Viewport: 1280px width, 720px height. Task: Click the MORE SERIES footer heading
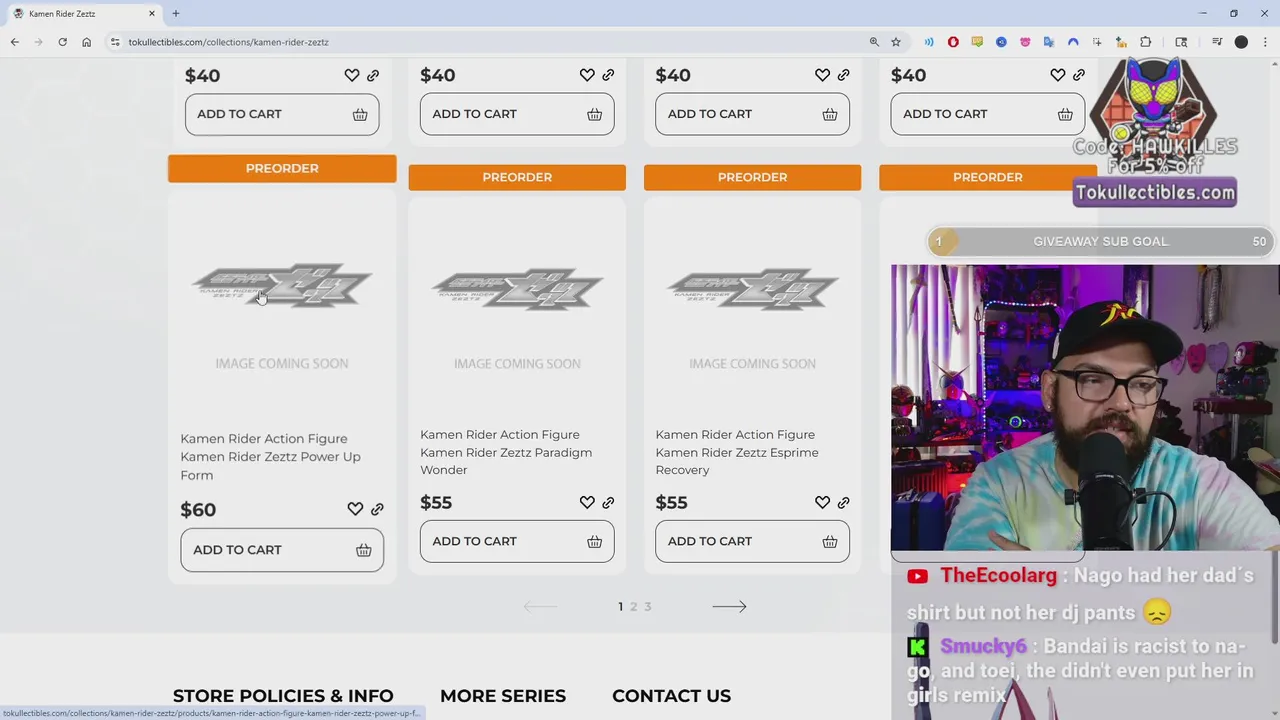(503, 696)
